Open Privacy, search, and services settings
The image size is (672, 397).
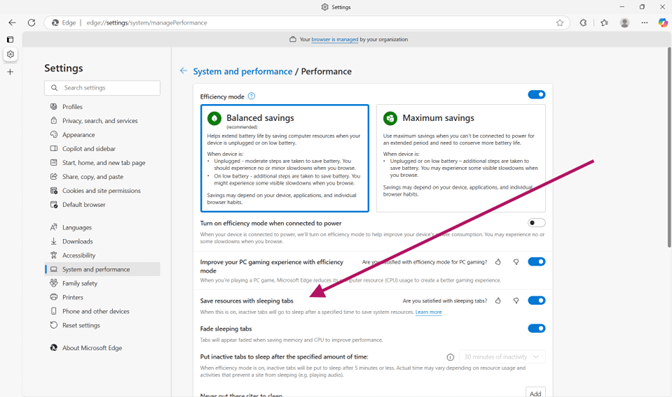[x=102, y=121]
